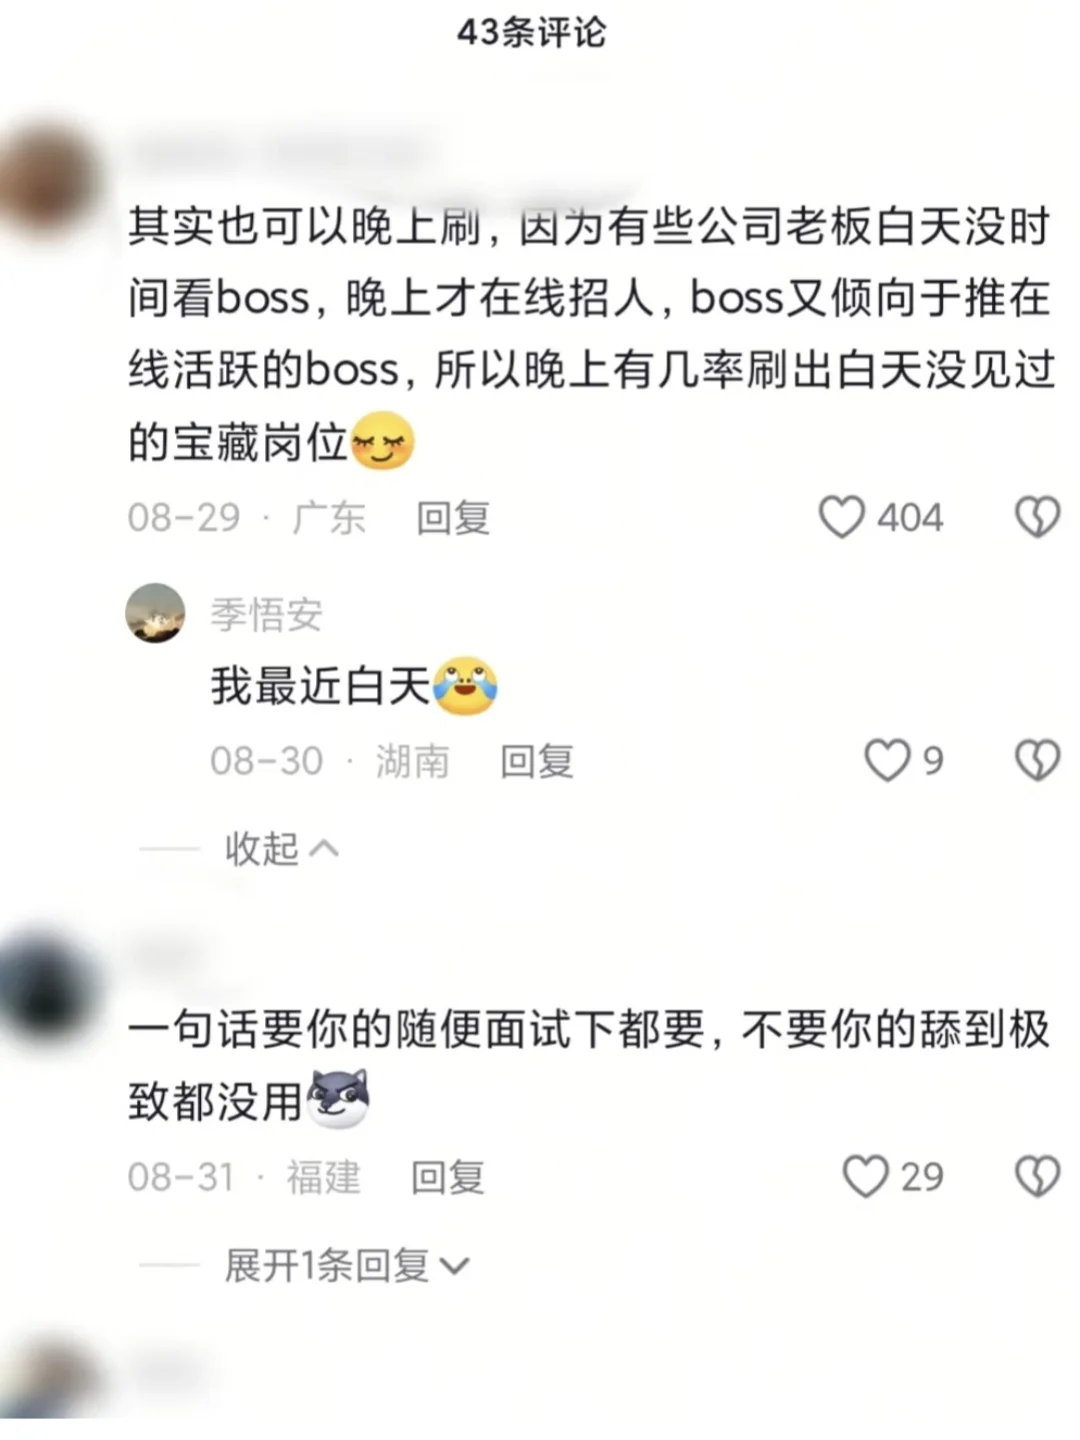Like the Fujian comment with 29 likes
Screen dimensions: 1080x1440
pyautogui.click(x=865, y=1176)
